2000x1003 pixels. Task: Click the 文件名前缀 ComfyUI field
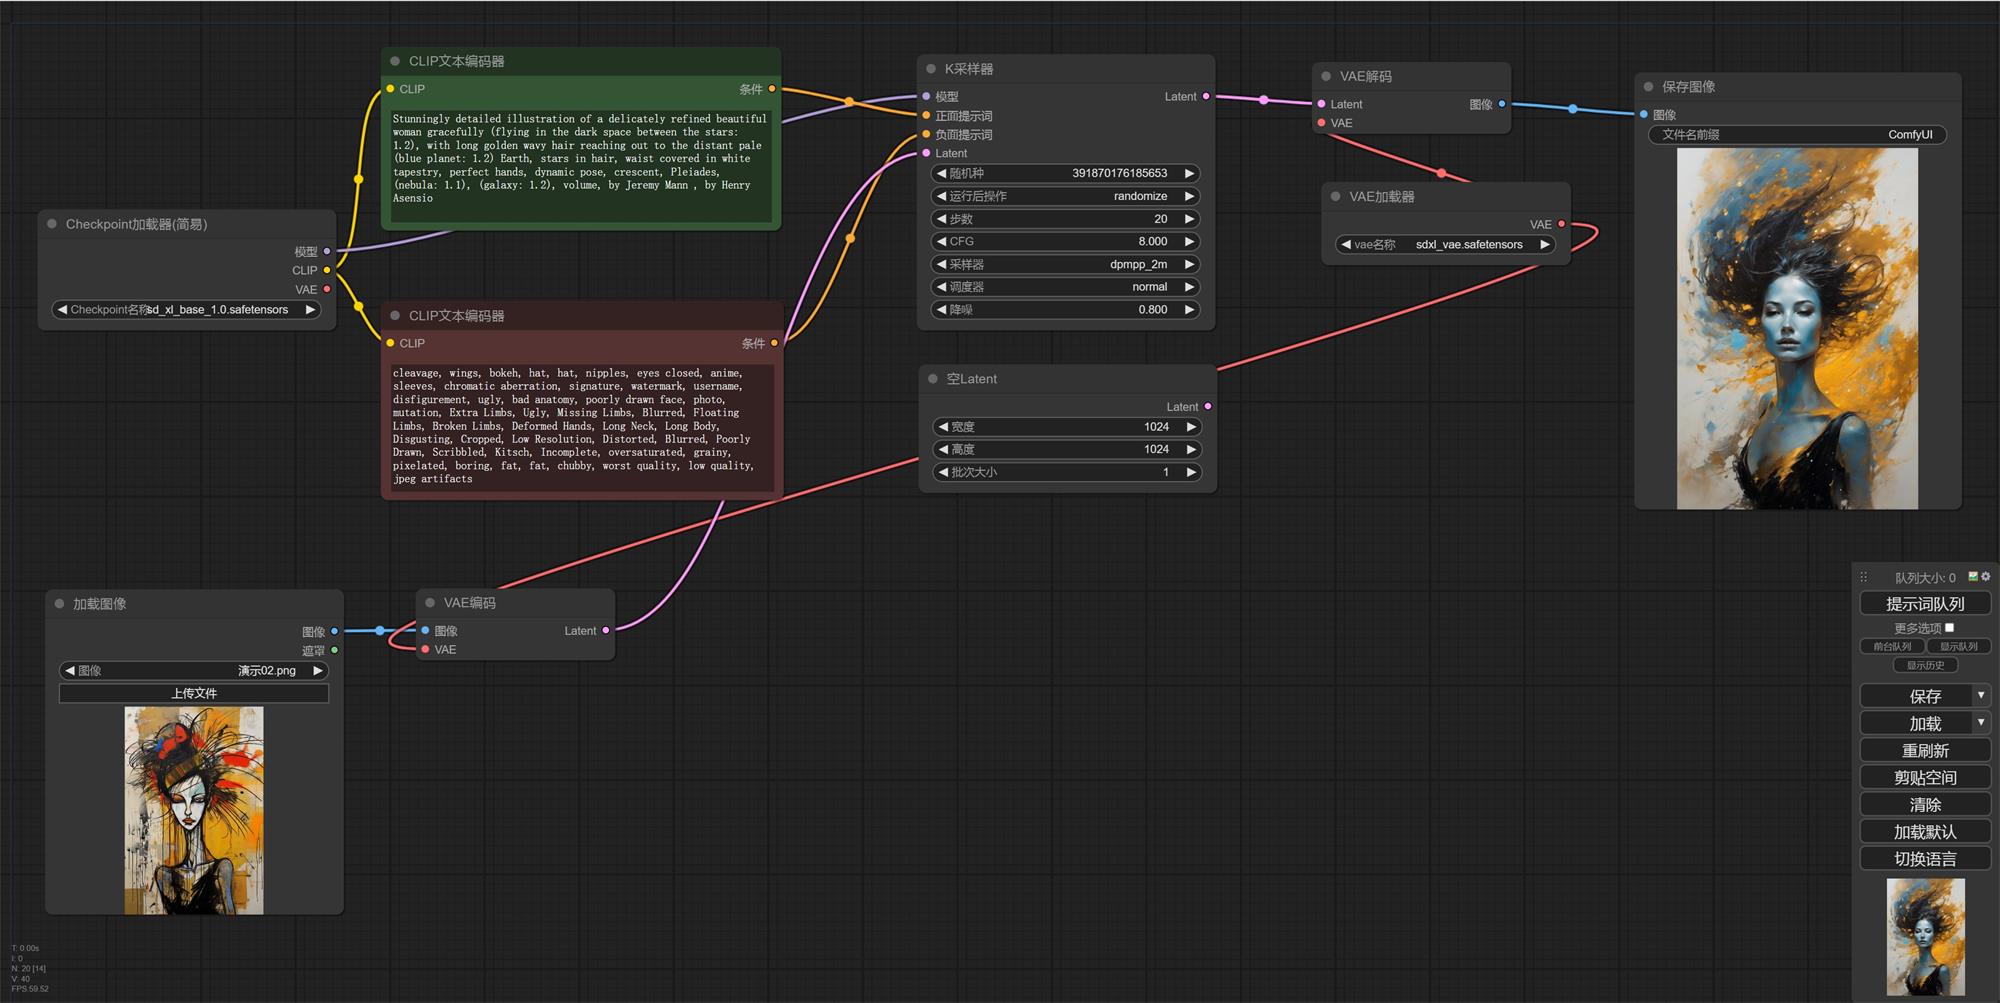1797,134
